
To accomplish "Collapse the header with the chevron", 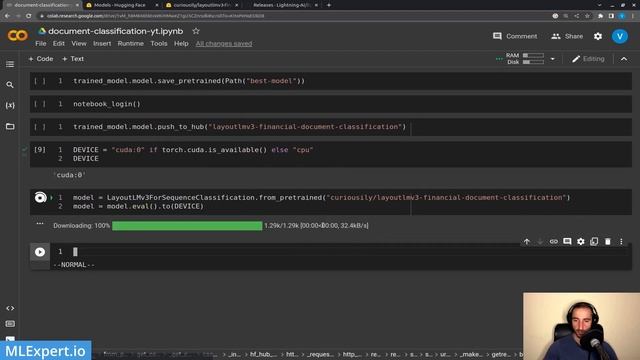I will click(x=624, y=59).
